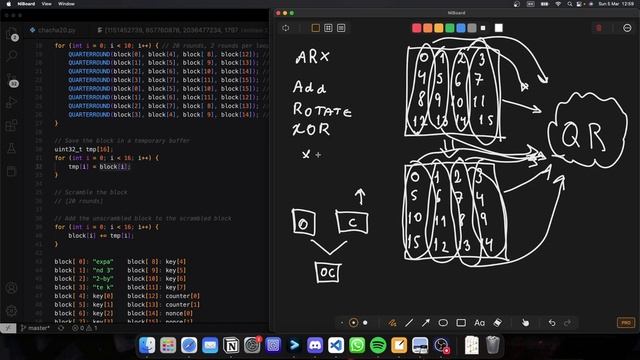Open Safari from the Dock
The width and height of the screenshot is (640, 360).
[189, 345]
